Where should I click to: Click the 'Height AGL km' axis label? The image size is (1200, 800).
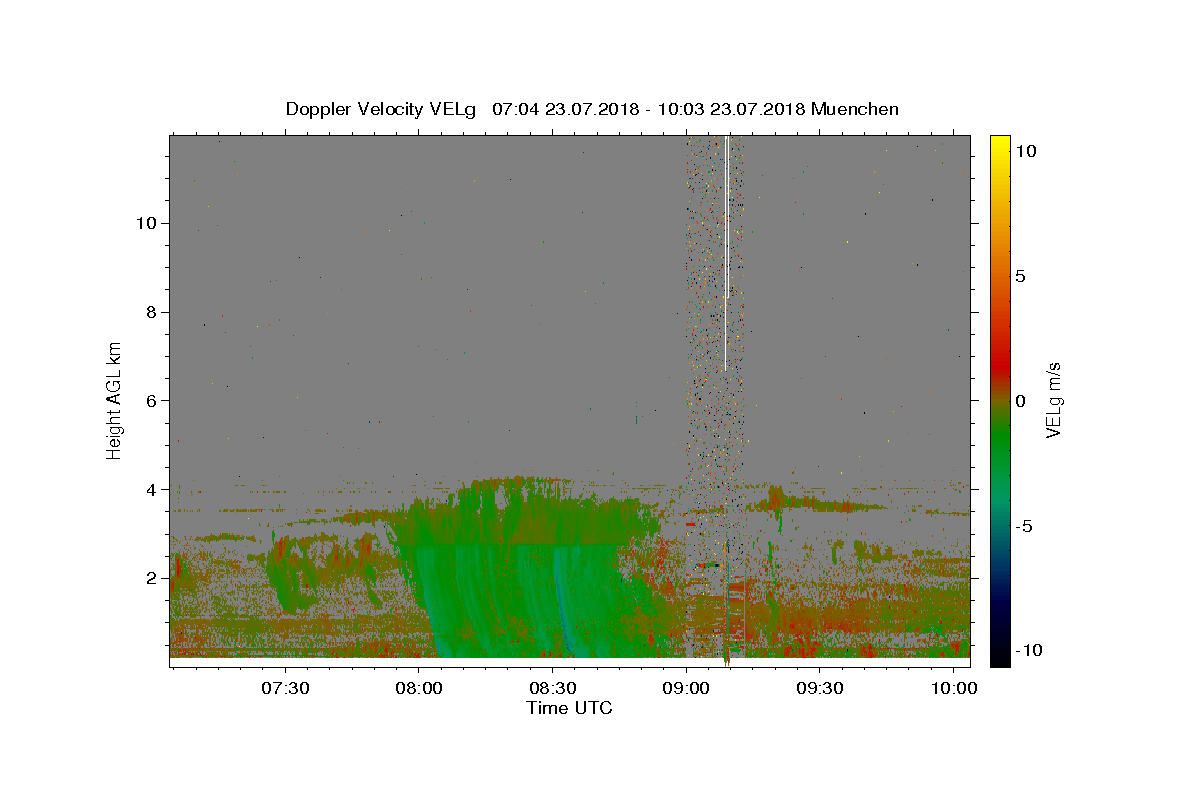(114, 400)
